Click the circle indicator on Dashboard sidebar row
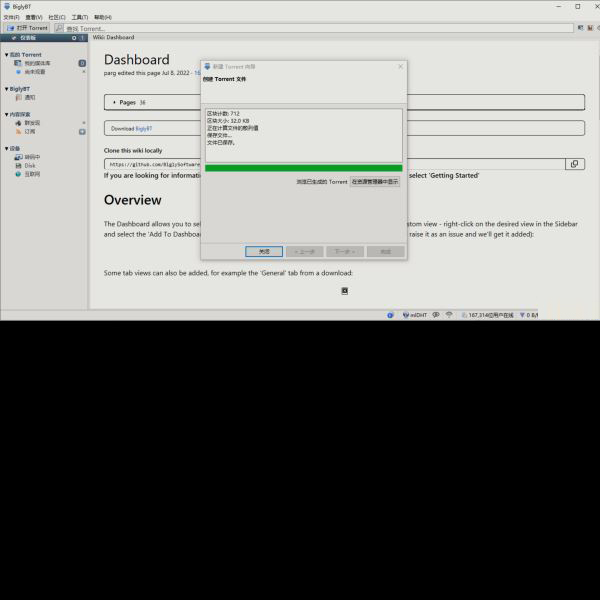 [x=74, y=38]
